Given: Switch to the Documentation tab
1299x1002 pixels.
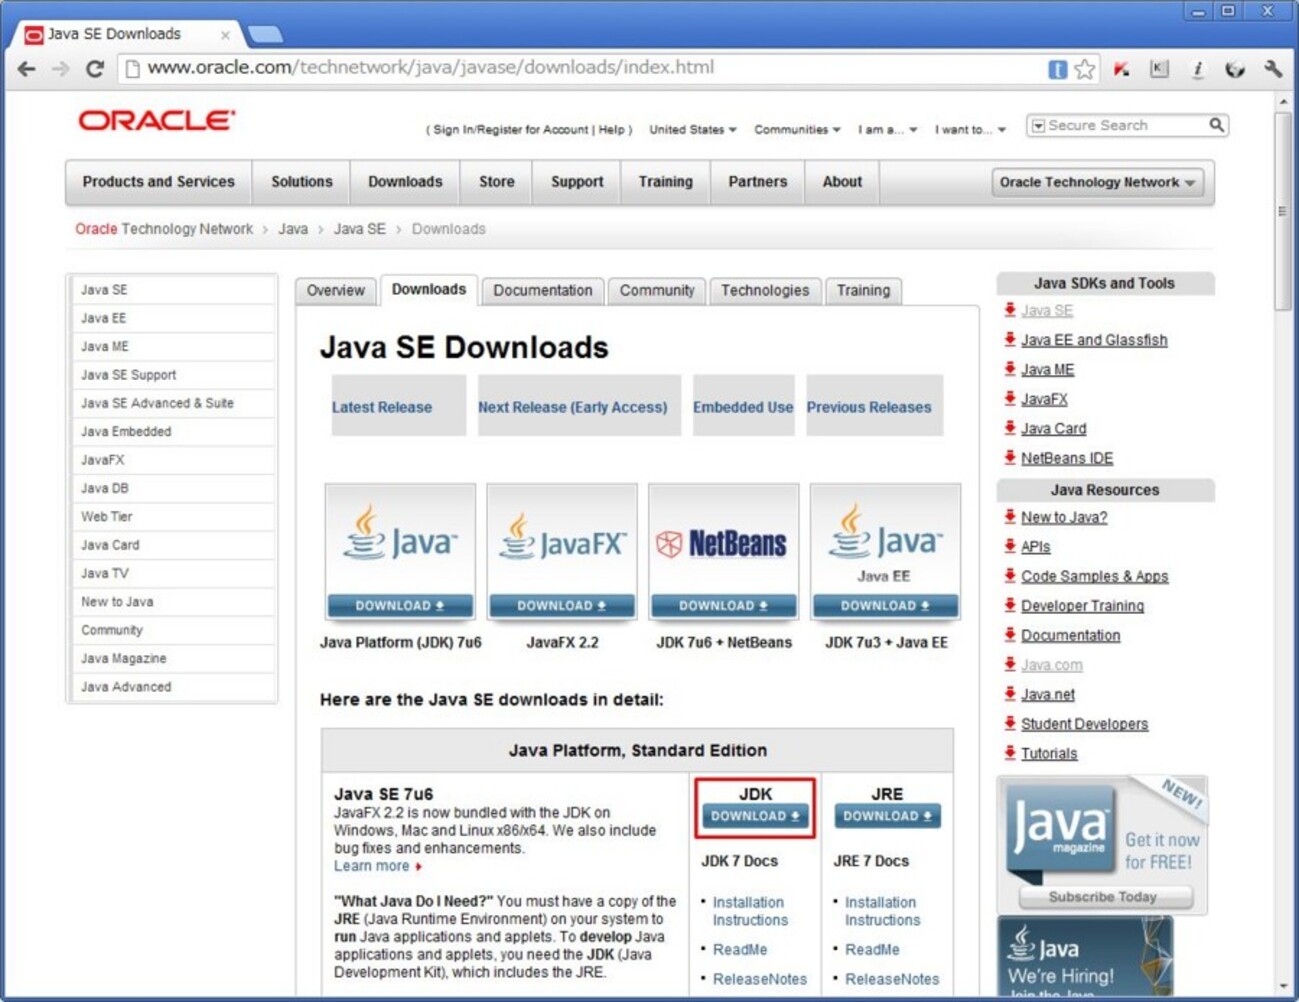Looking at the screenshot, I should (542, 290).
